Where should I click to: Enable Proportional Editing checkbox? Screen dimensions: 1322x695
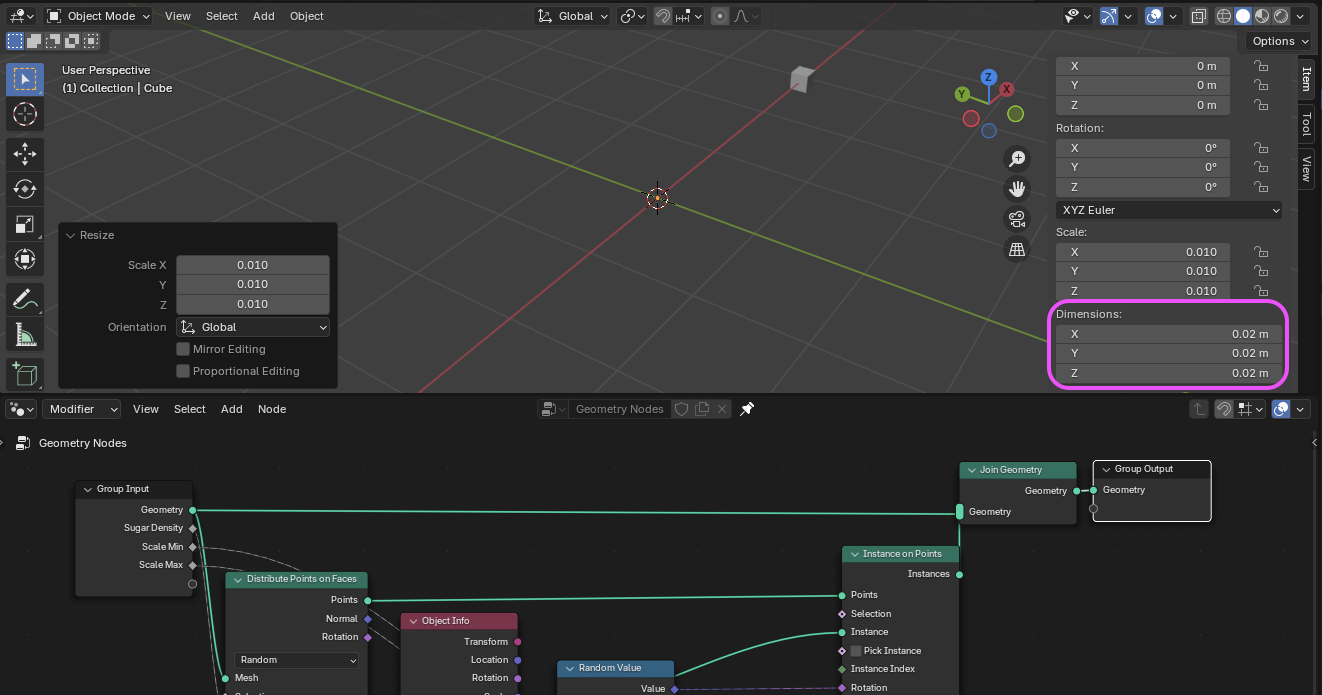(x=183, y=371)
